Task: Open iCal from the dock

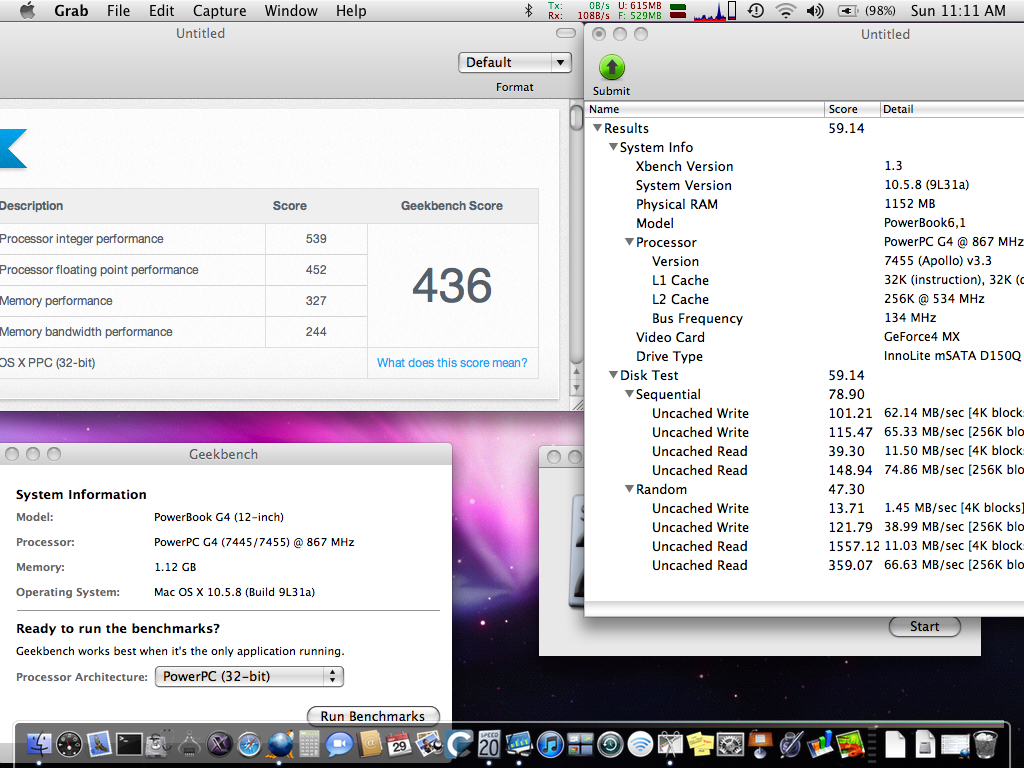Action: (x=399, y=744)
